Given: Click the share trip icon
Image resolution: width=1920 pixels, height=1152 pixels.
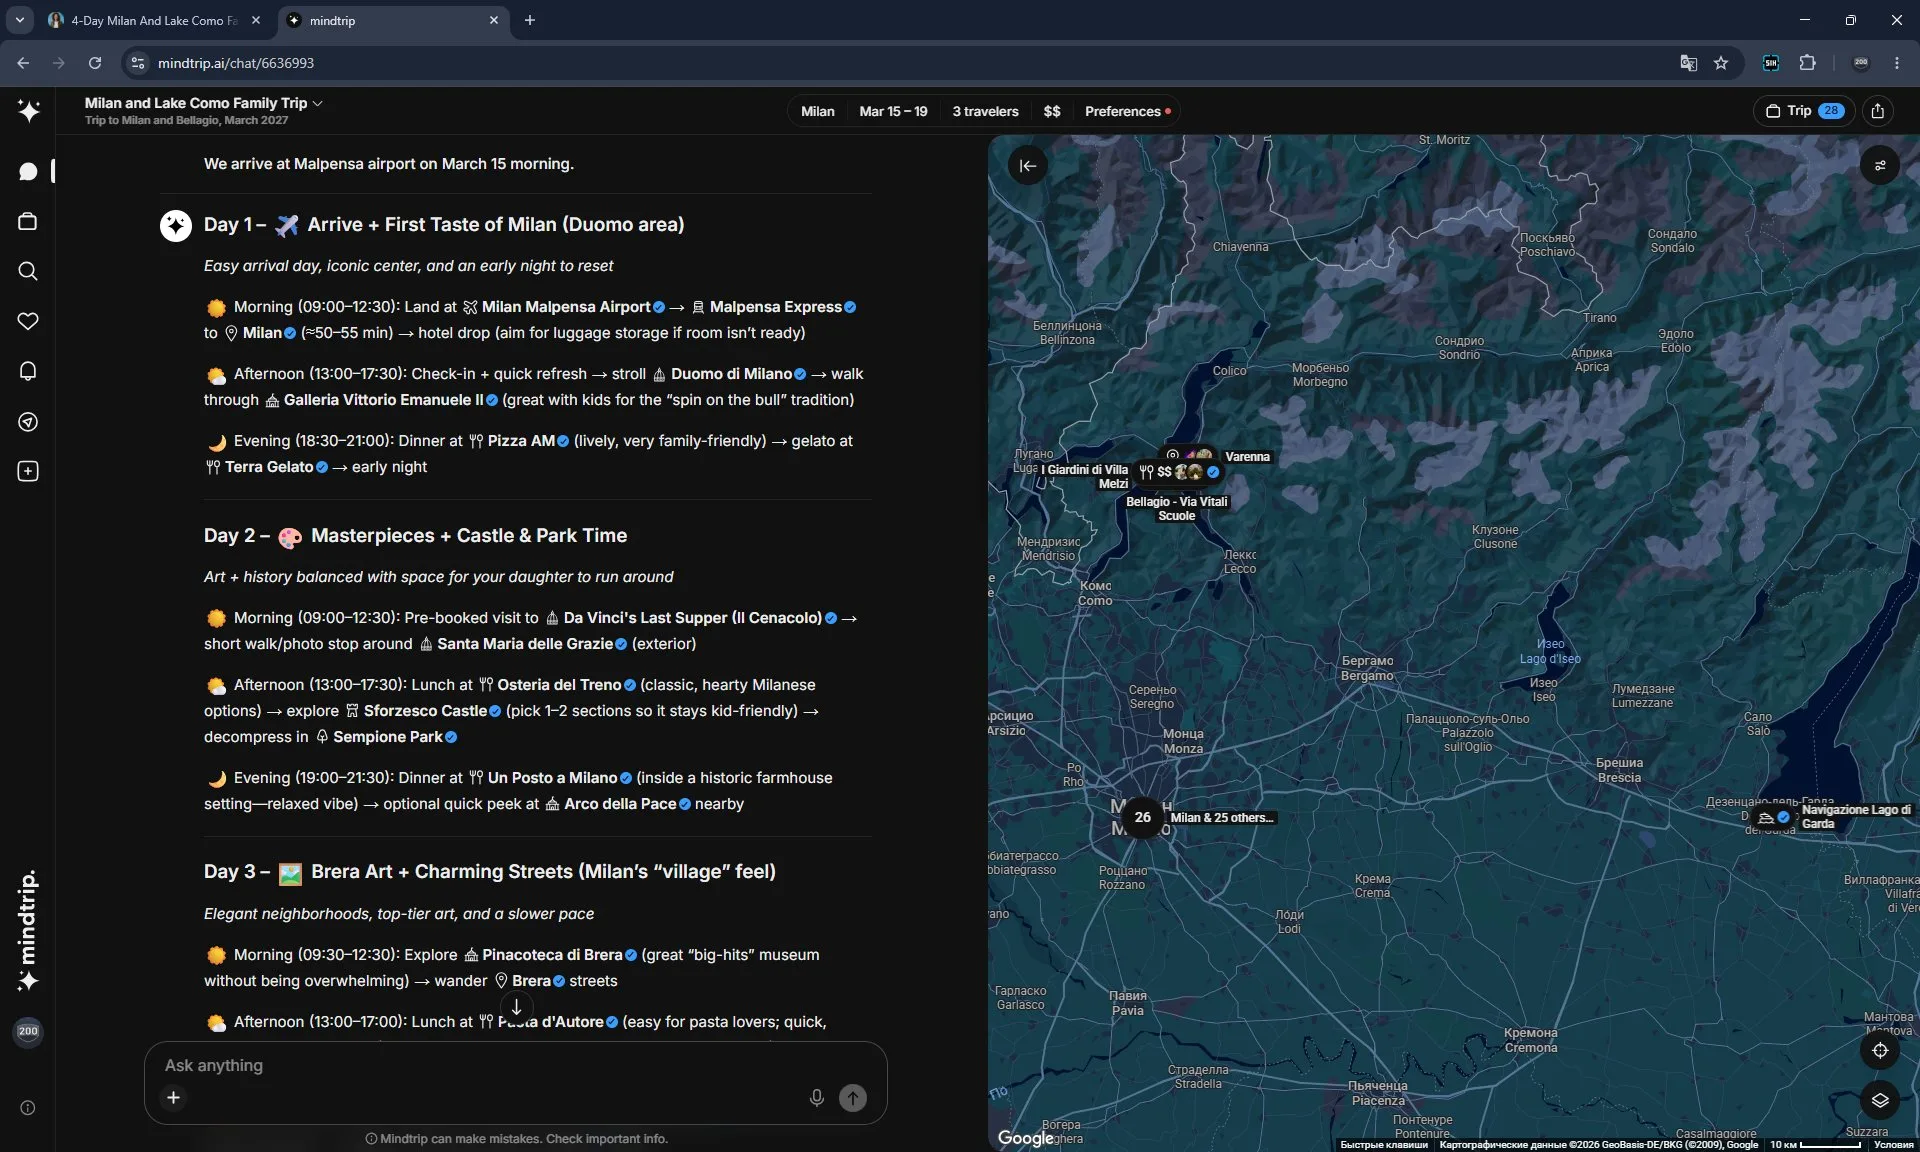Looking at the screenshot, I should pyautogui.click(x=1878, y=111).
